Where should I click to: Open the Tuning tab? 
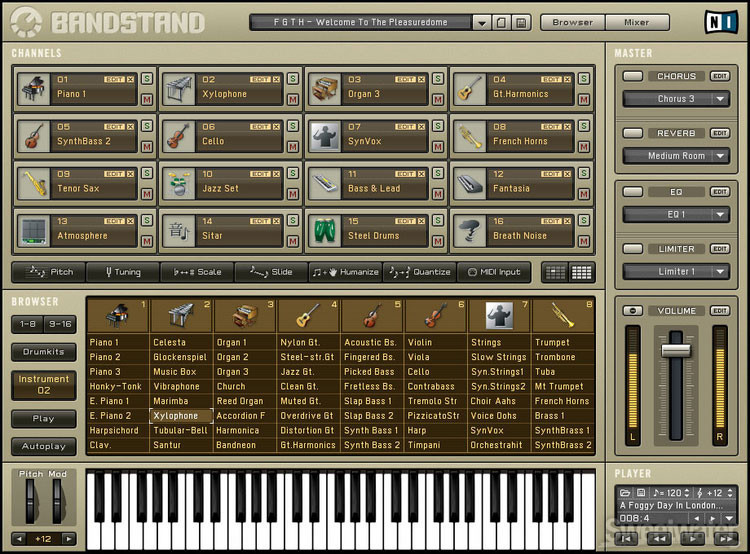pos(123,272)
